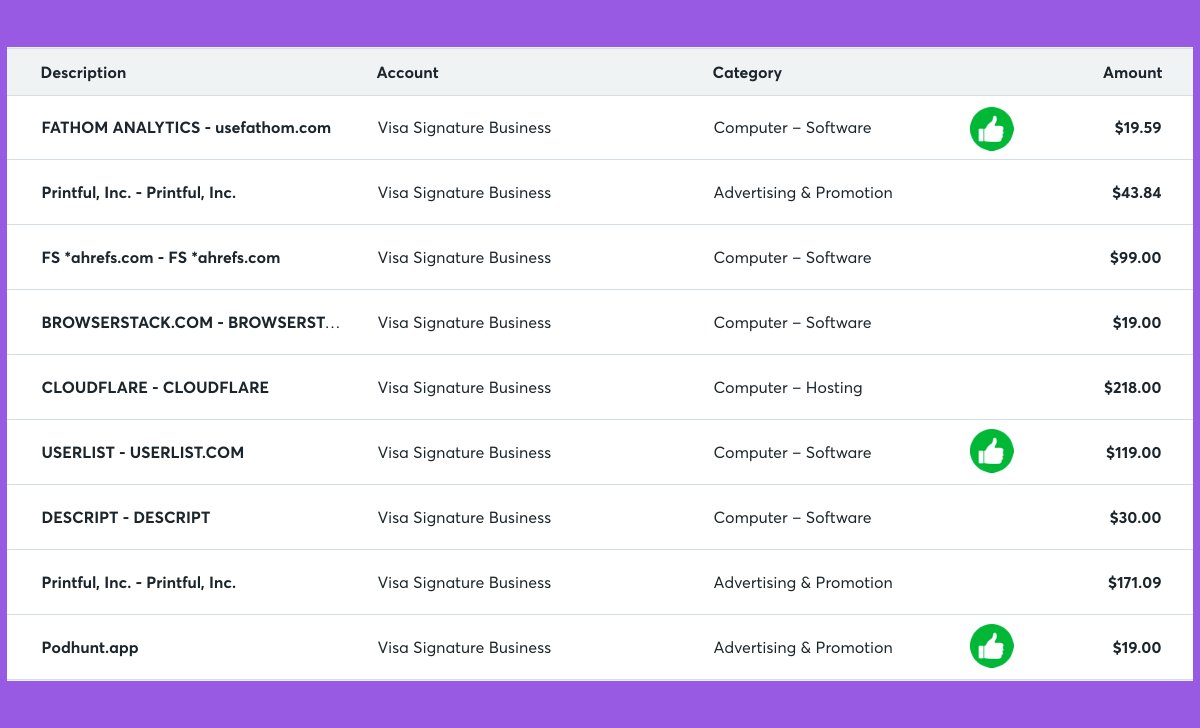Click the $171.09 Printful amount
The height and width of the screenshot is (728, 1200).
pyautogui.click(x=1134, y=583)
